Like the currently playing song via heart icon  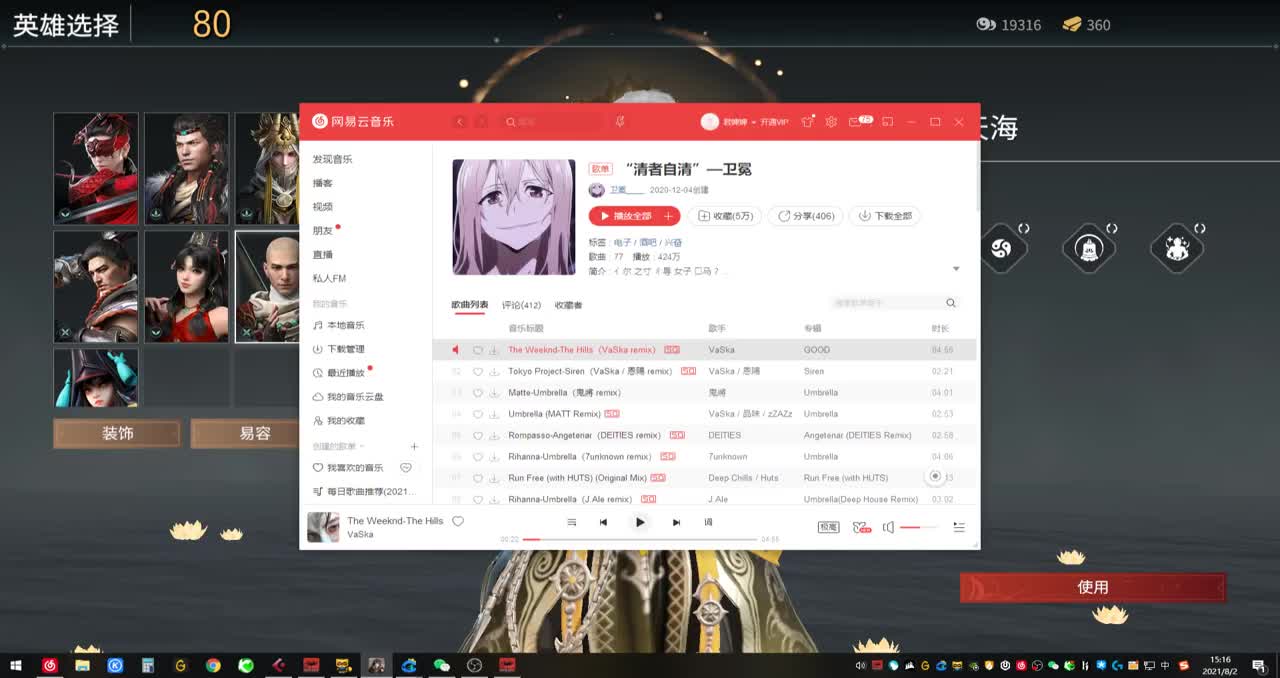click(x=457, y=521)
